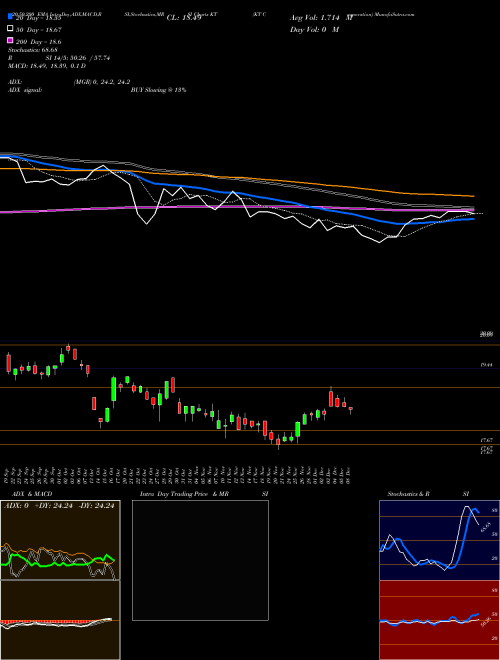This screenshot has height=660, width=500.
Task: Click the 'Stochastics: 68.68' reading
Action: point(32,50)
